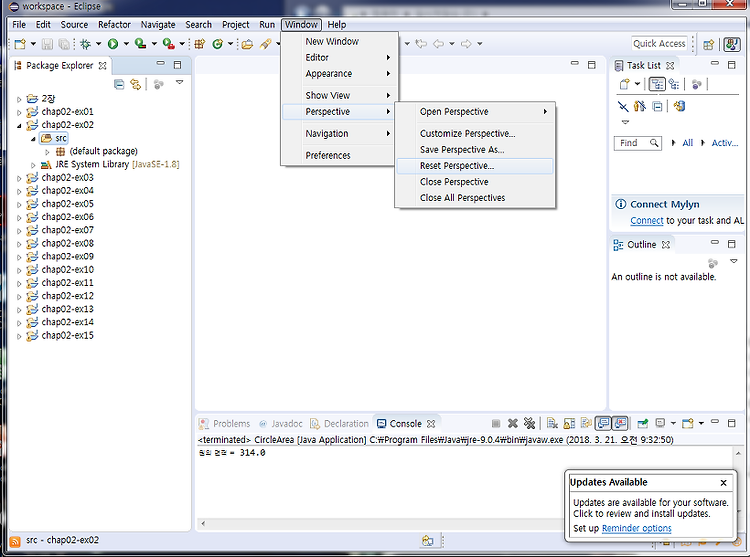
Task: Expand the 2장 folder
Action: [x=19, y=99]
